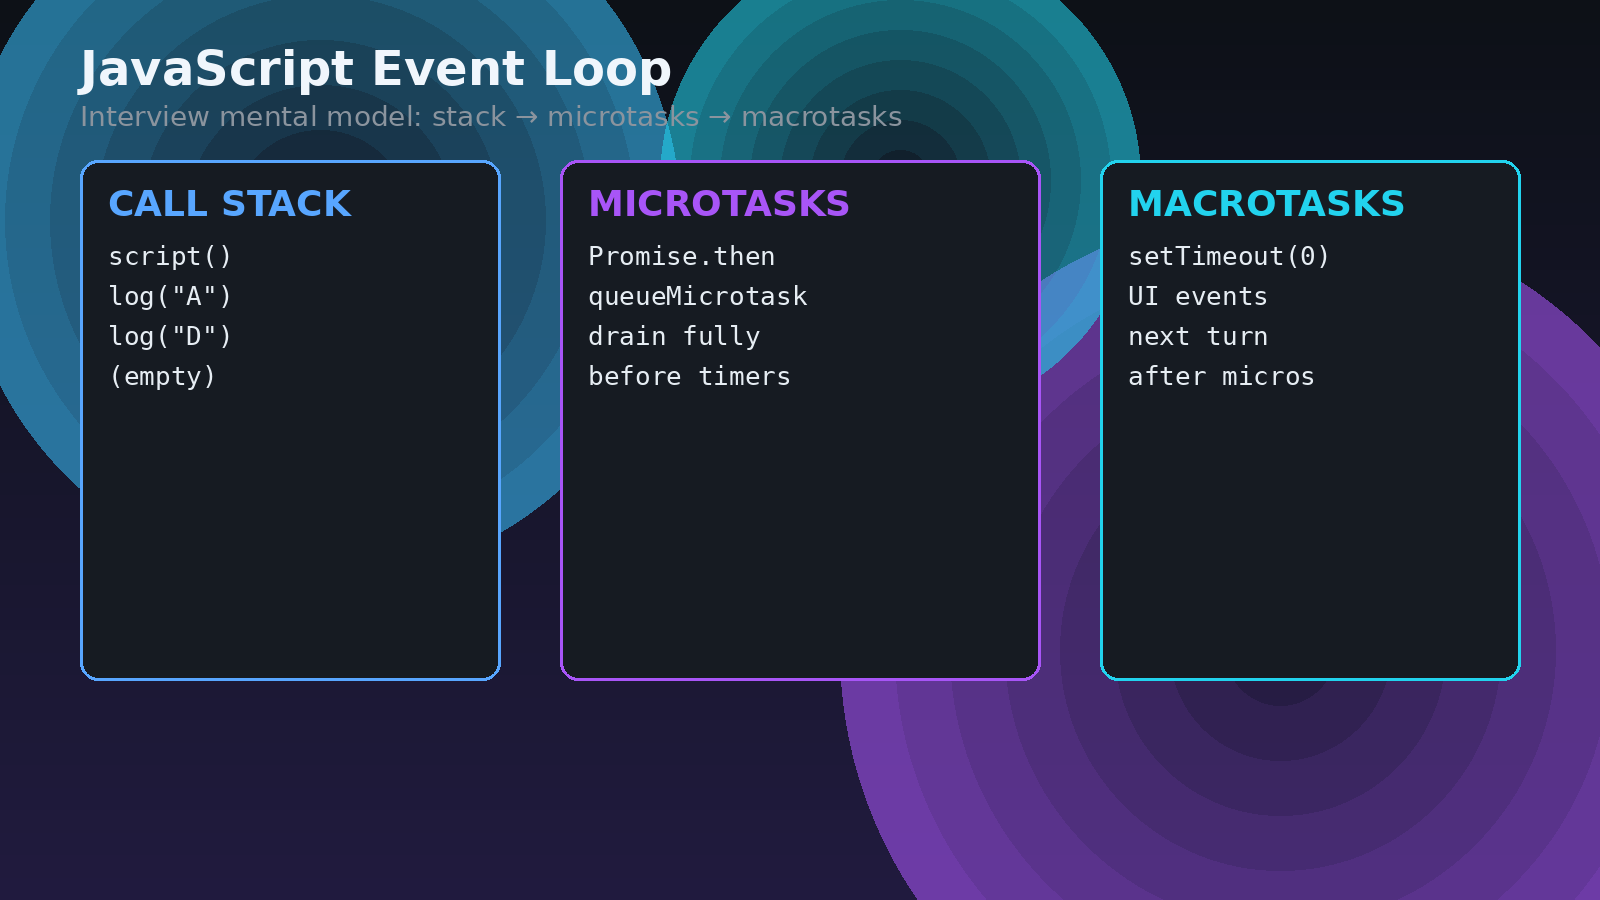Select the CALL STACK heading
The width and height of the screenshot is (1600, 900).
(230, 204)
